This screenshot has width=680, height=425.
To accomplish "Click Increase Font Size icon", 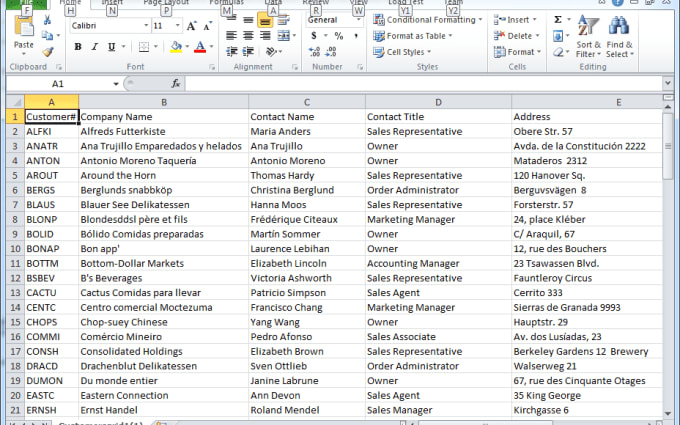I will pyautogui.click(x=191, y=26).
